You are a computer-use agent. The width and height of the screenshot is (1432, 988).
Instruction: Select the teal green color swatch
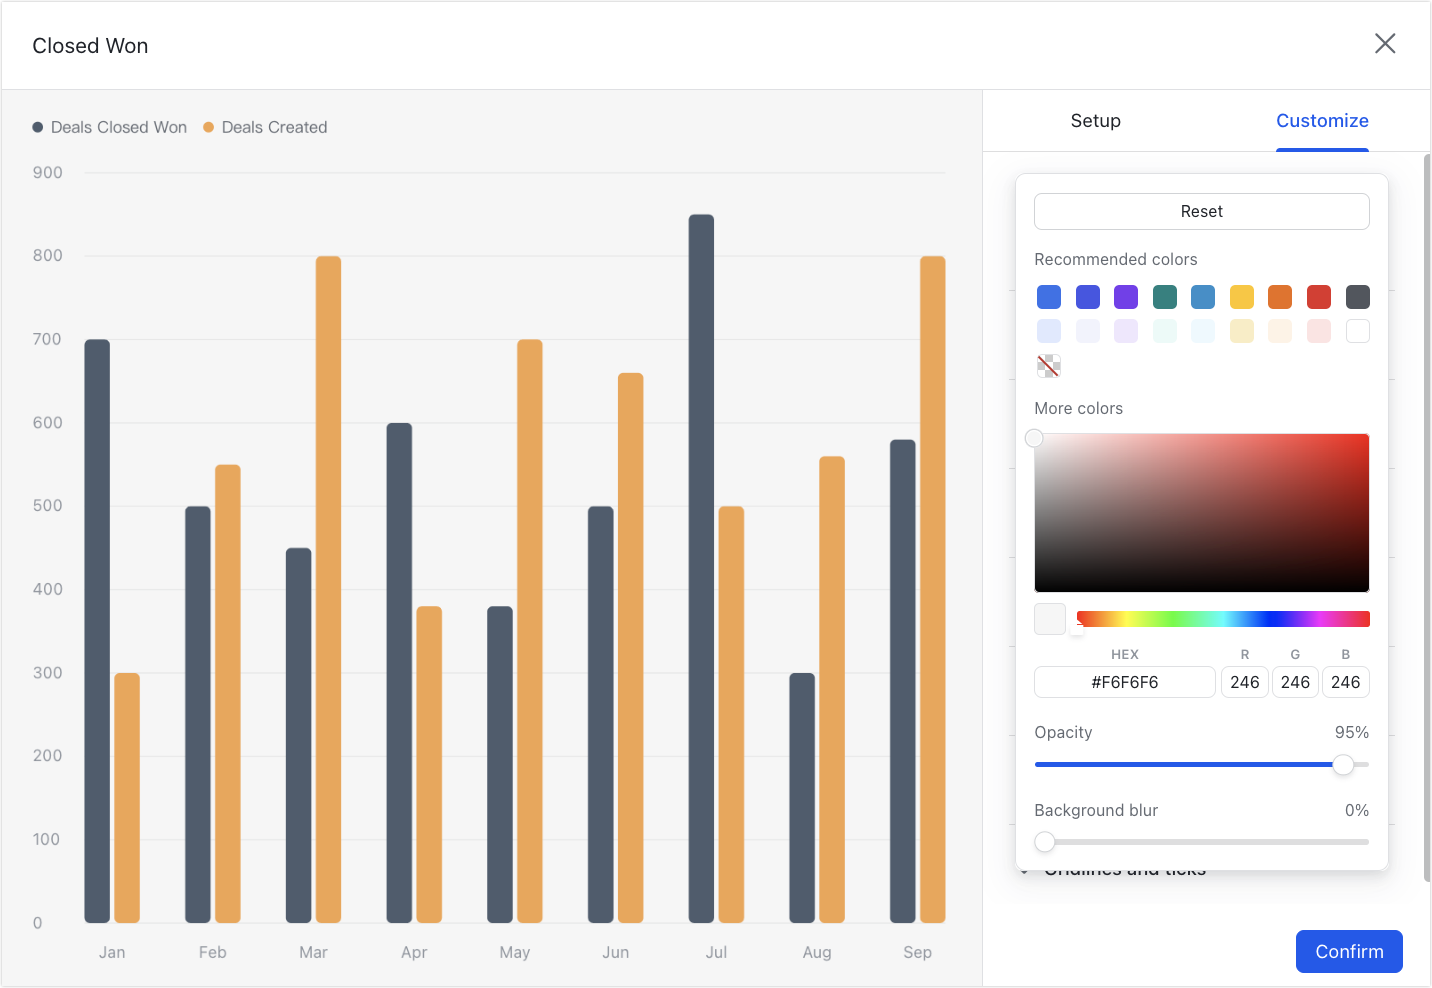click(x=1165, y=297)
